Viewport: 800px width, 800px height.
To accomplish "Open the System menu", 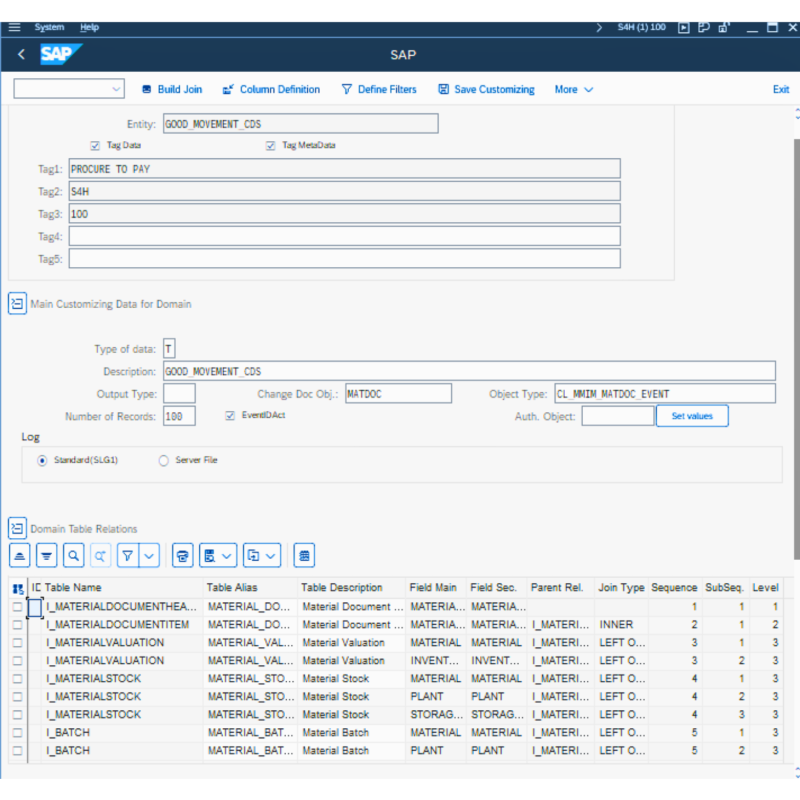I will pos(49,27).
